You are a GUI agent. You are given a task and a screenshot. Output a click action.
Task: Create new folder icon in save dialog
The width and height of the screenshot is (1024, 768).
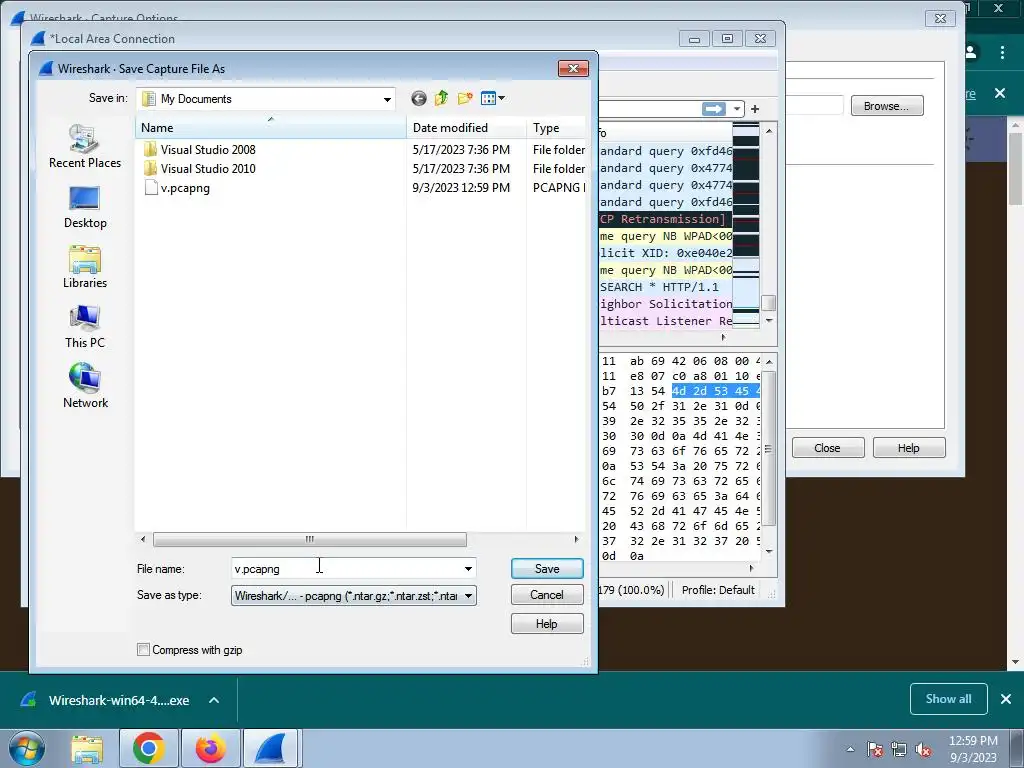pyautogui.click(x=465, y=98)
